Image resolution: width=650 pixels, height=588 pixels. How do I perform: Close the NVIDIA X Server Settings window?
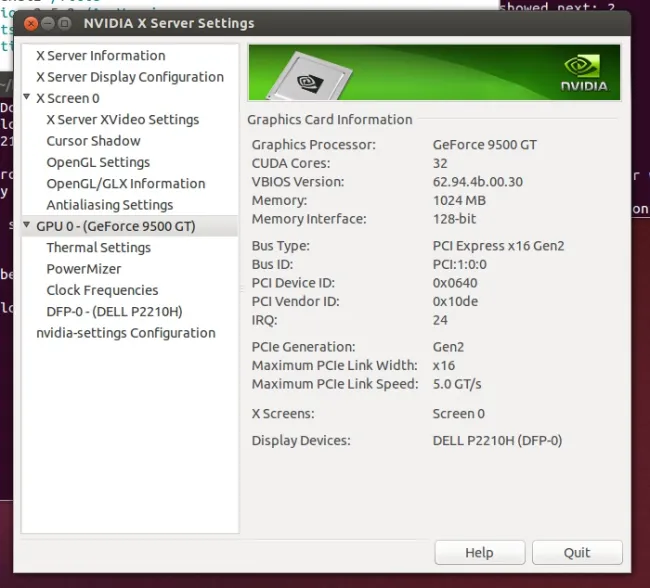coord(31,22)
